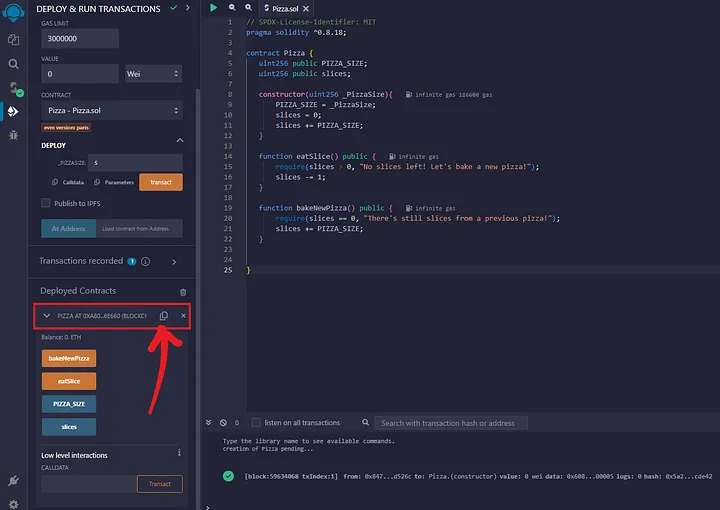
Task: Click the zoom out magnifier icon
Action: [232, 7]
